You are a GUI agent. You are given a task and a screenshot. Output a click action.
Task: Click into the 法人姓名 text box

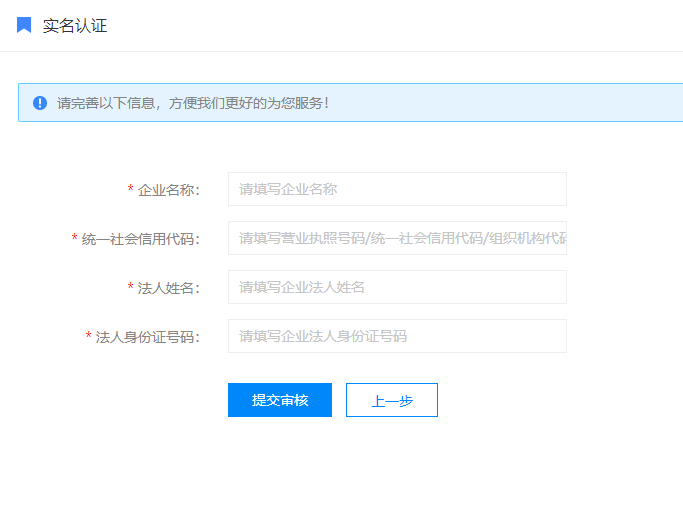tap(397, 287)
